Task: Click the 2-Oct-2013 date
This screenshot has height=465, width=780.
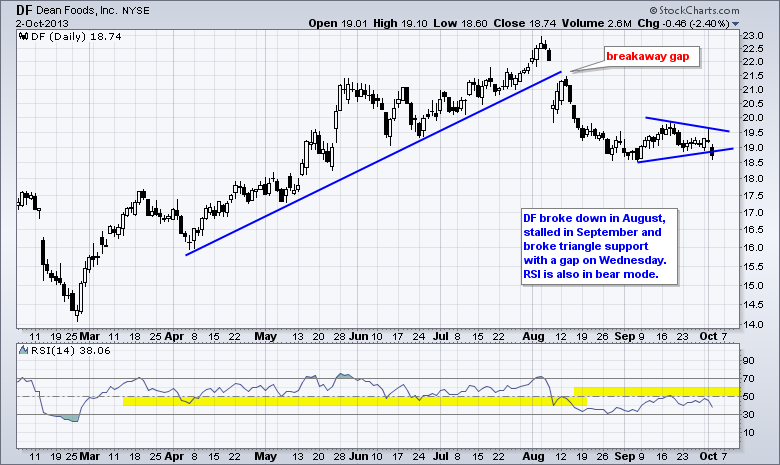Action: coord(42,23)
